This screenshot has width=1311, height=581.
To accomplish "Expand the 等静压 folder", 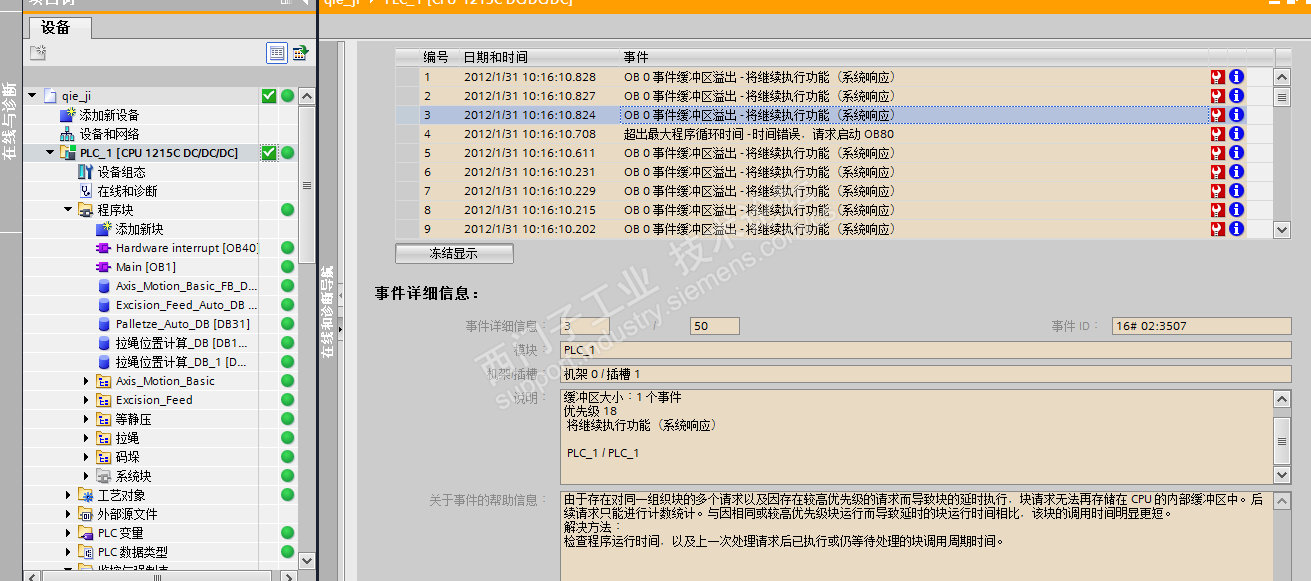I will pos(86,419).
